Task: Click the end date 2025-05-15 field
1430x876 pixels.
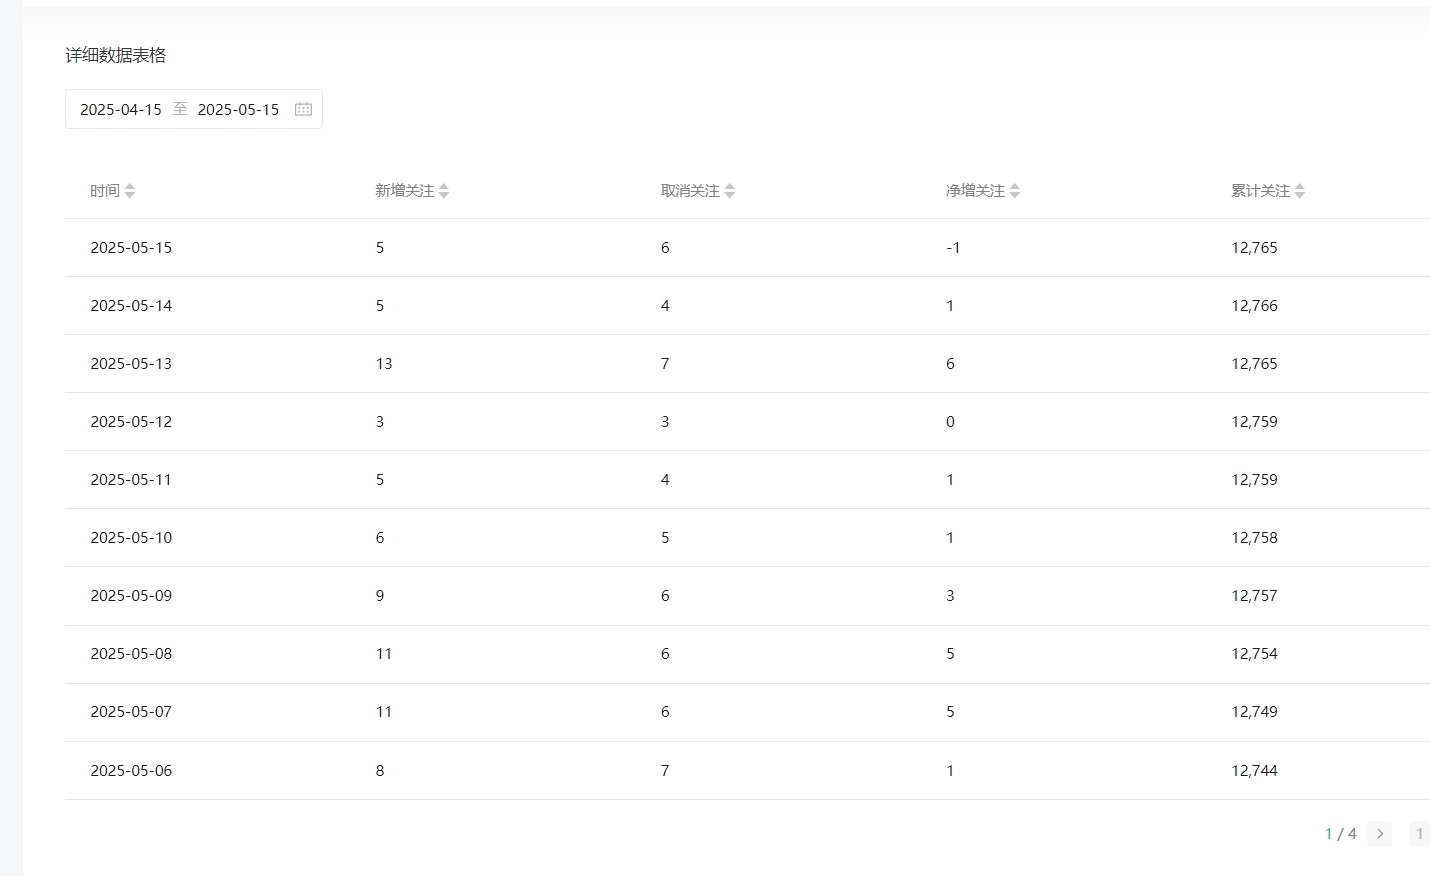Action: point(238,109)
